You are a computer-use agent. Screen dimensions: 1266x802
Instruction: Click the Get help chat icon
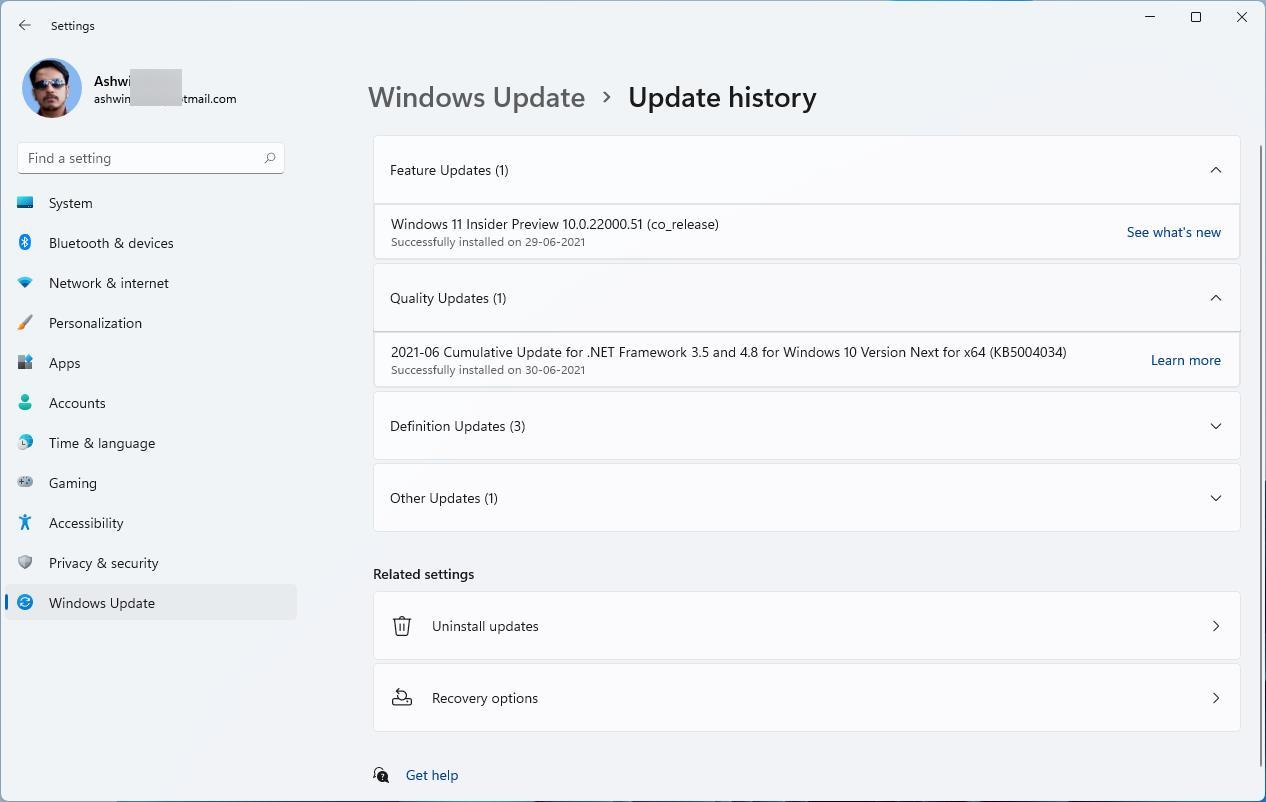pyautogui.click(x=381, y=775)
